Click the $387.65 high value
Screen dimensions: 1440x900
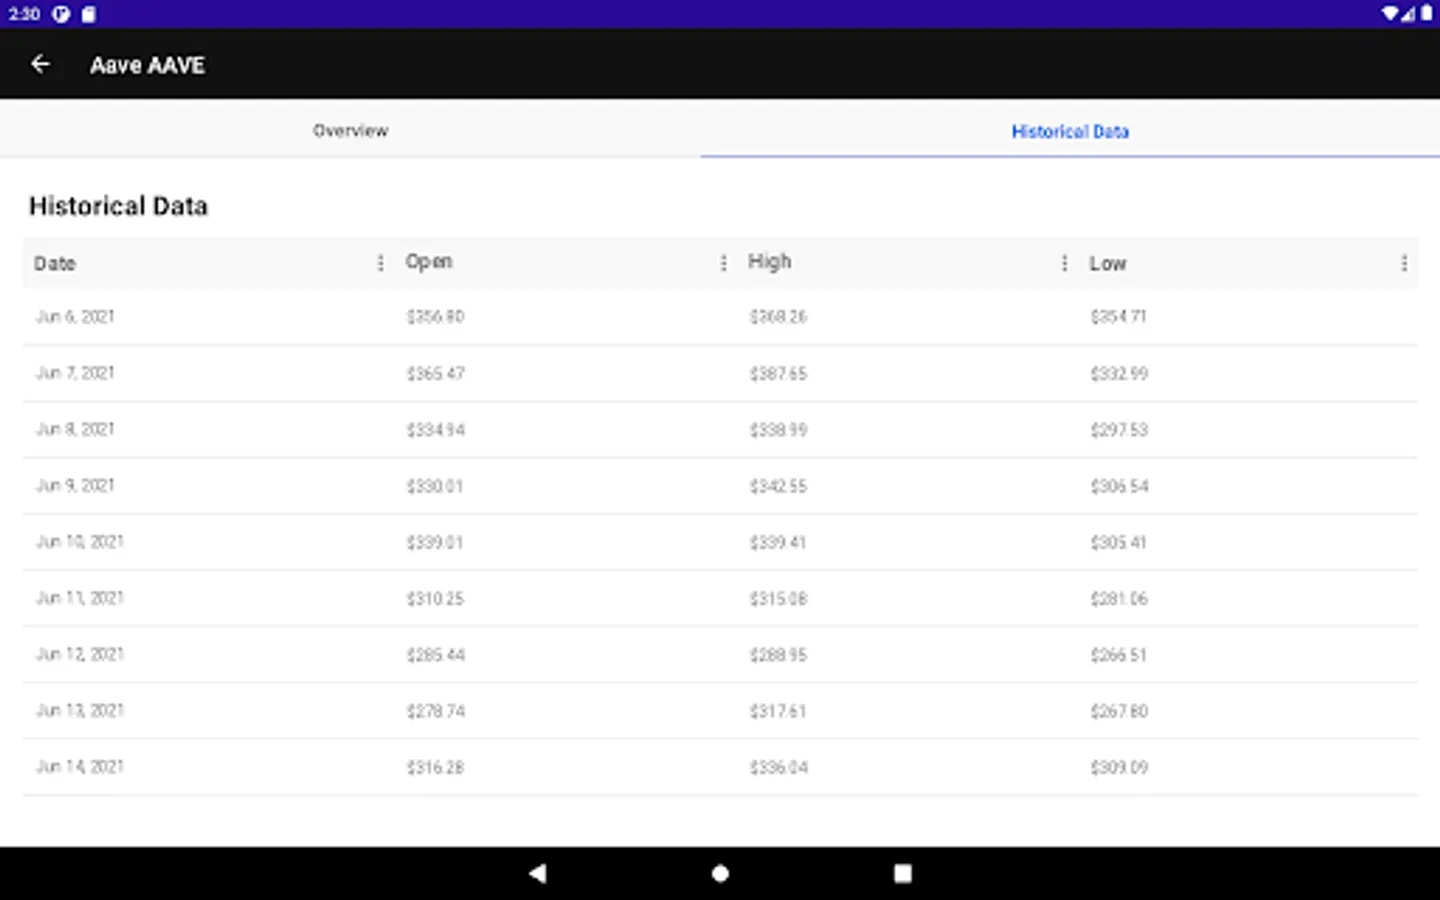(778, 373)
